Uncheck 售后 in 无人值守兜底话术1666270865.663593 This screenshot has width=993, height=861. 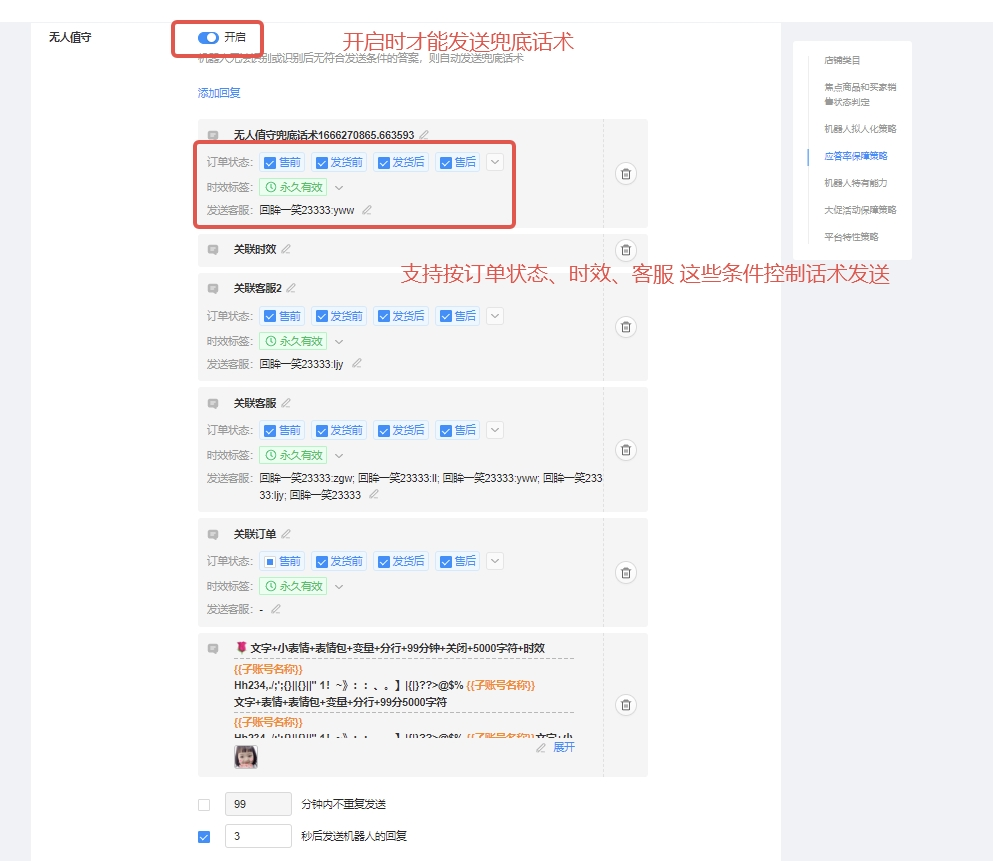click(x=446, y=163)
